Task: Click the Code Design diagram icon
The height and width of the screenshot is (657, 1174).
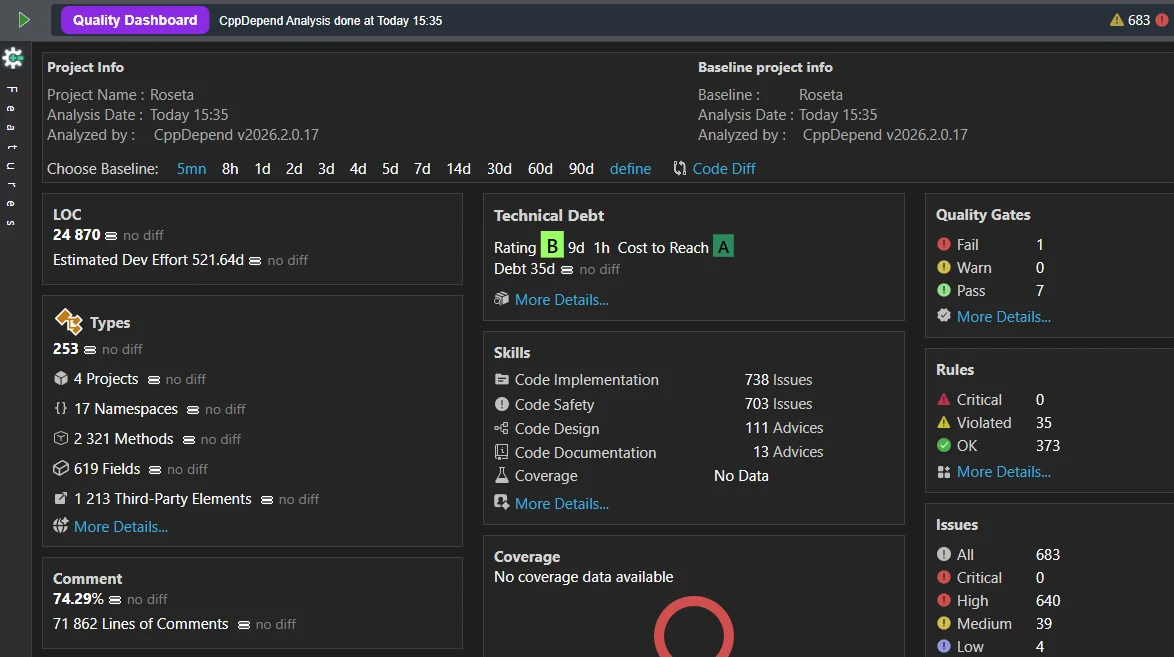Action: (x=502, y=429)
